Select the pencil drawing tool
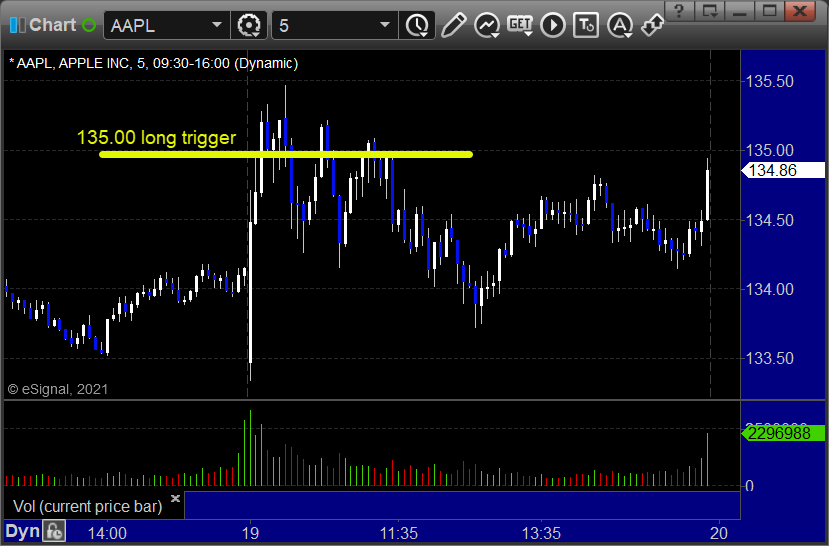This screenshot has height=546, width=829. [x=453, y=25]
